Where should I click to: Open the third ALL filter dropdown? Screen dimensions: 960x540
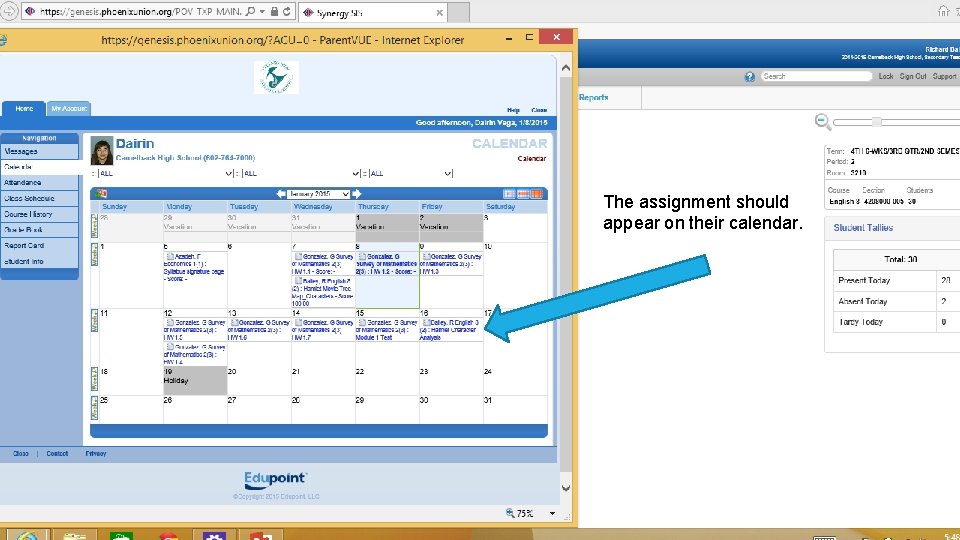point(411,173)
